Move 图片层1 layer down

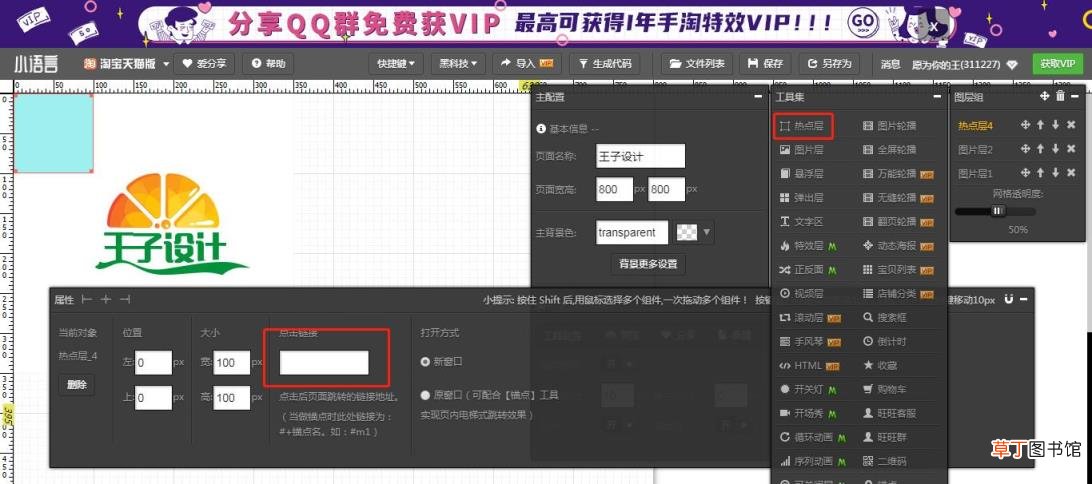click(1055, 173)
